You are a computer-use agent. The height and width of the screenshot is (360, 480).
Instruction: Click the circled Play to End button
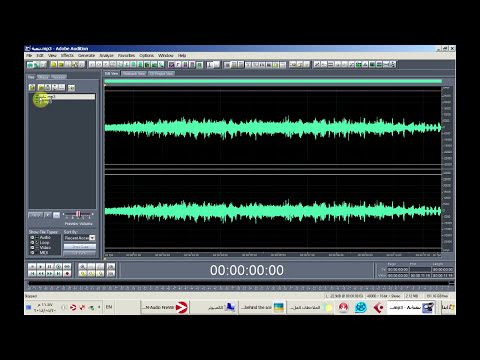pos(58,266)
